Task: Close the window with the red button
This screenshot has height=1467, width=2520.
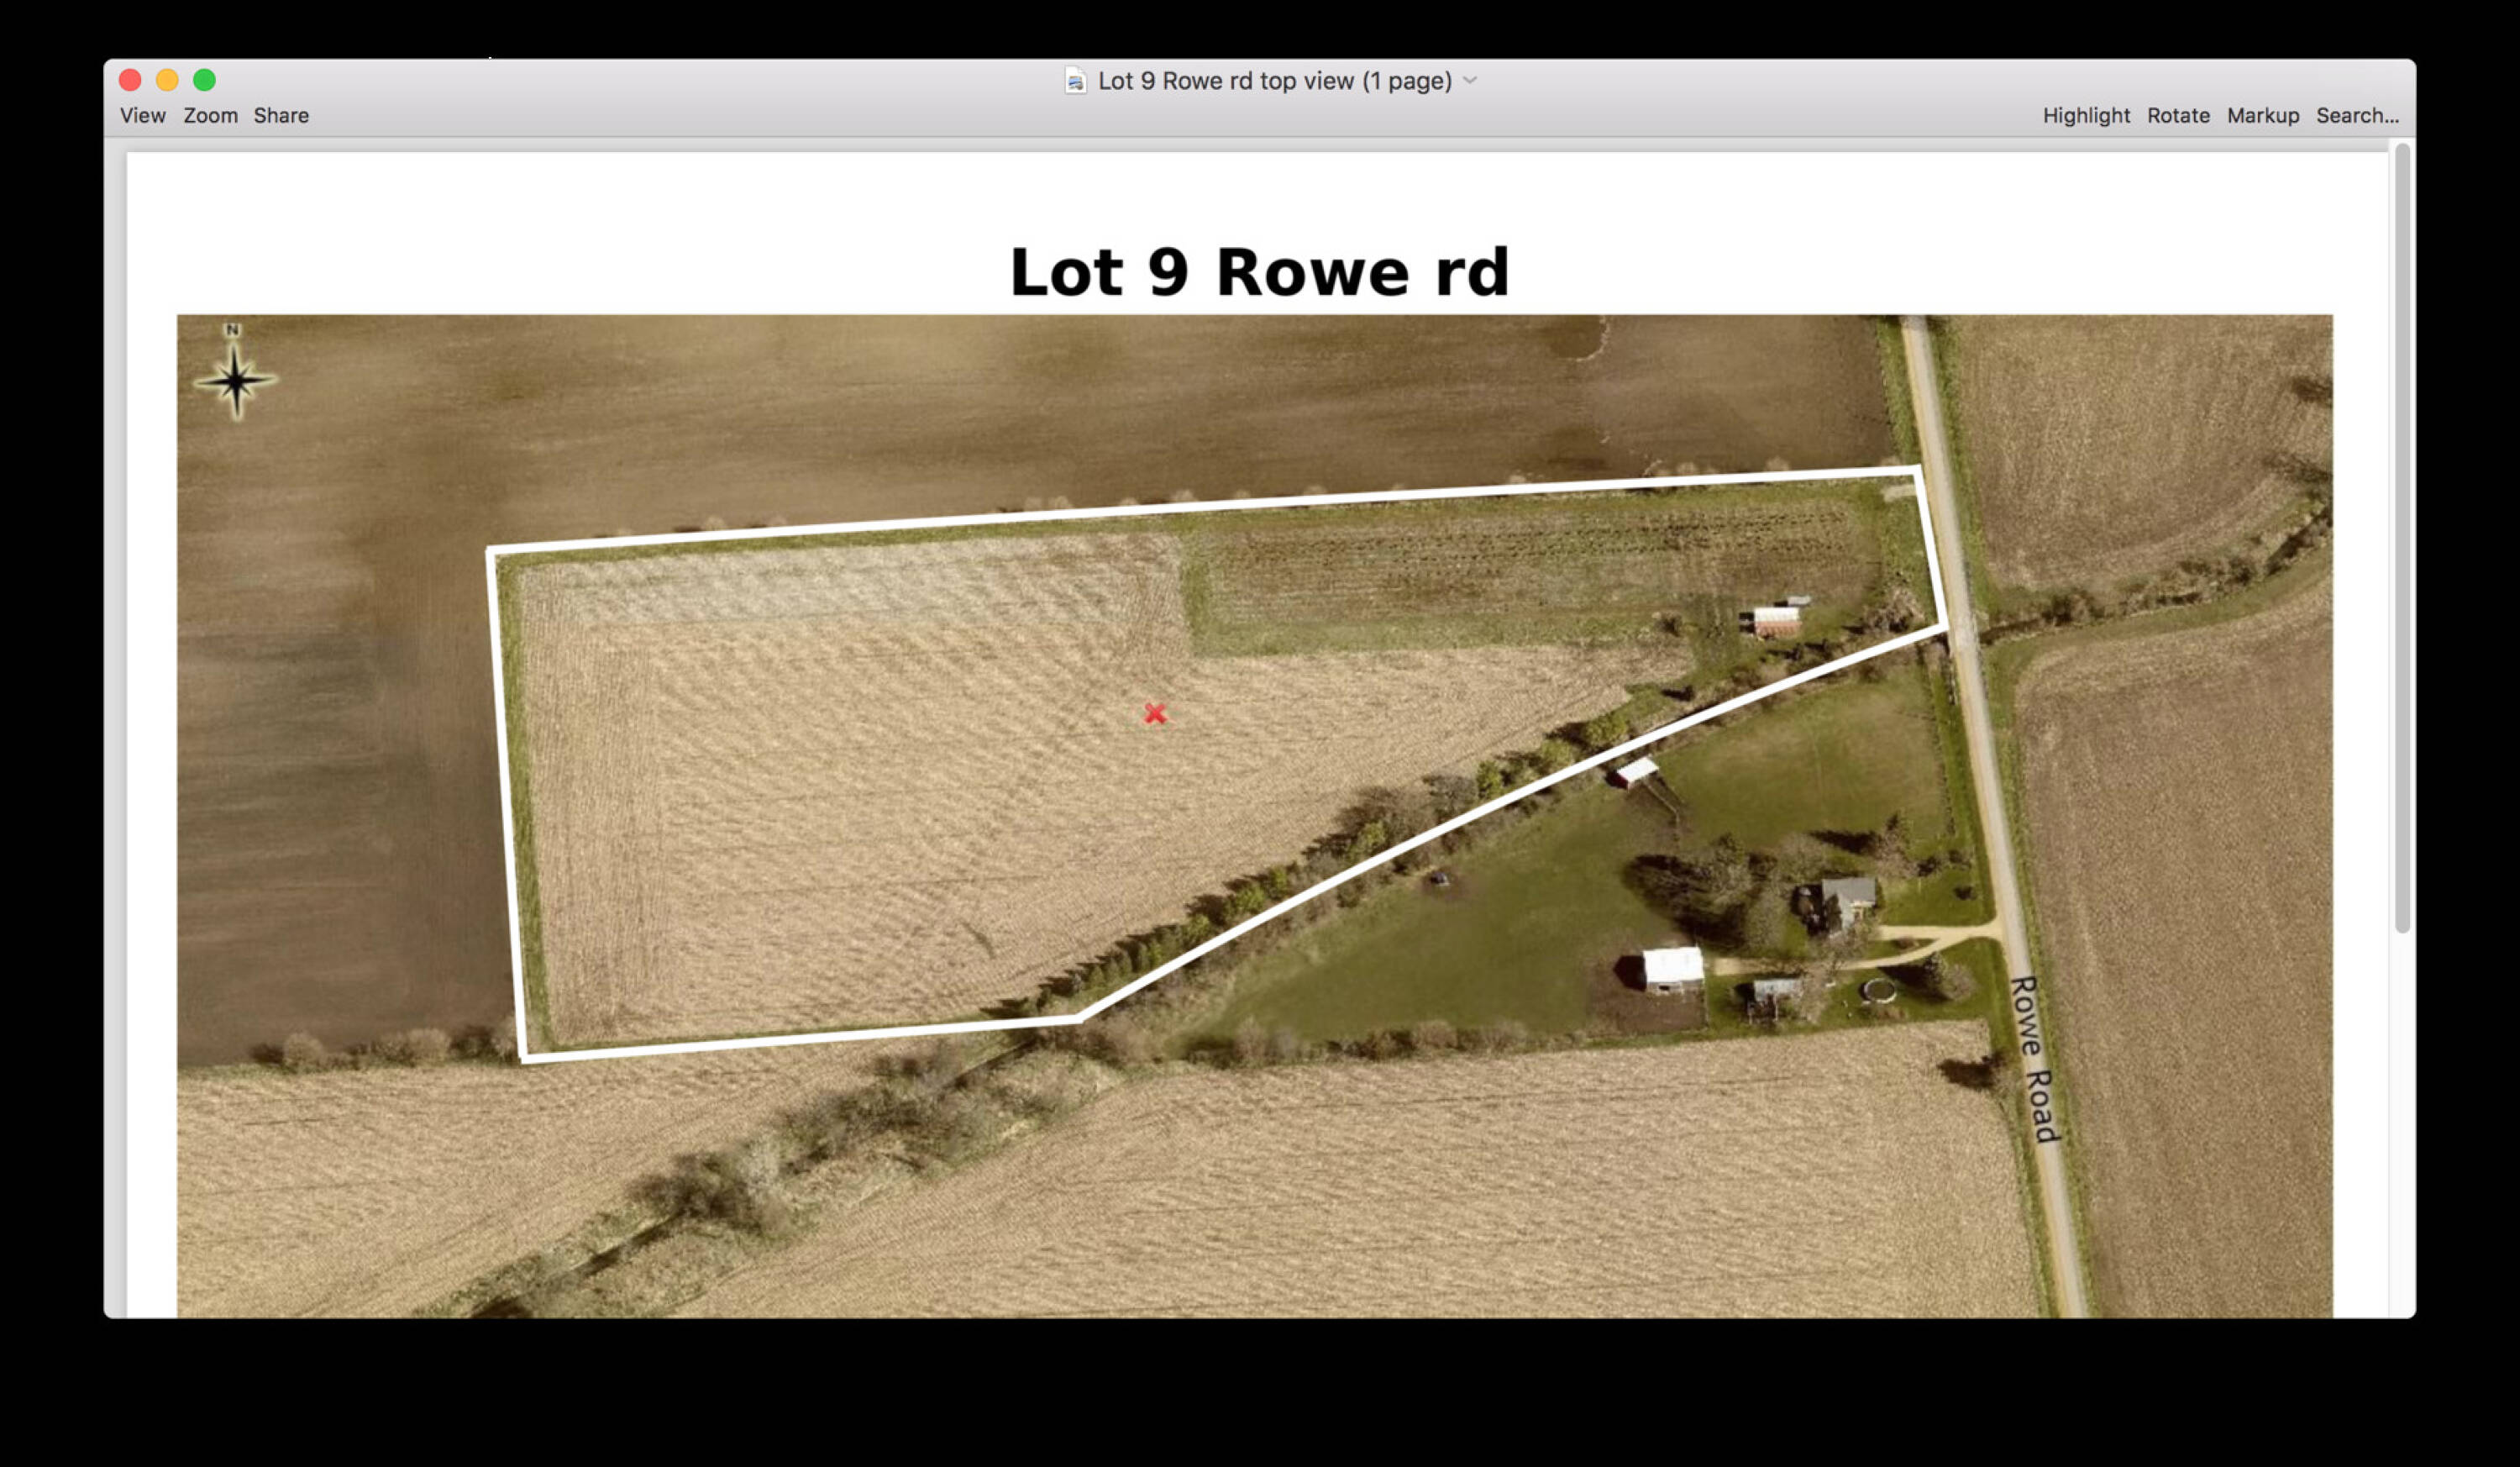Action: point(130,80)
